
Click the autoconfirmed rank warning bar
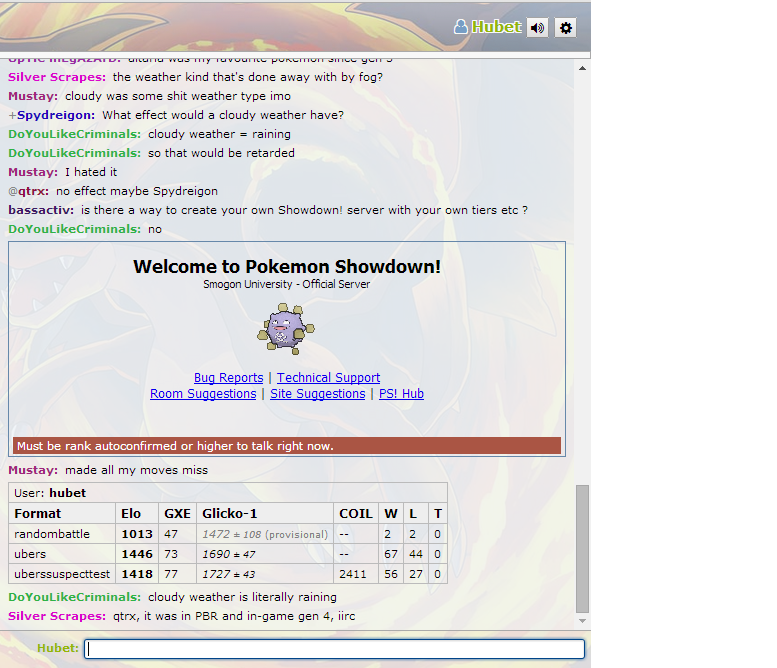pyautogui.click(x=287, y=445)
